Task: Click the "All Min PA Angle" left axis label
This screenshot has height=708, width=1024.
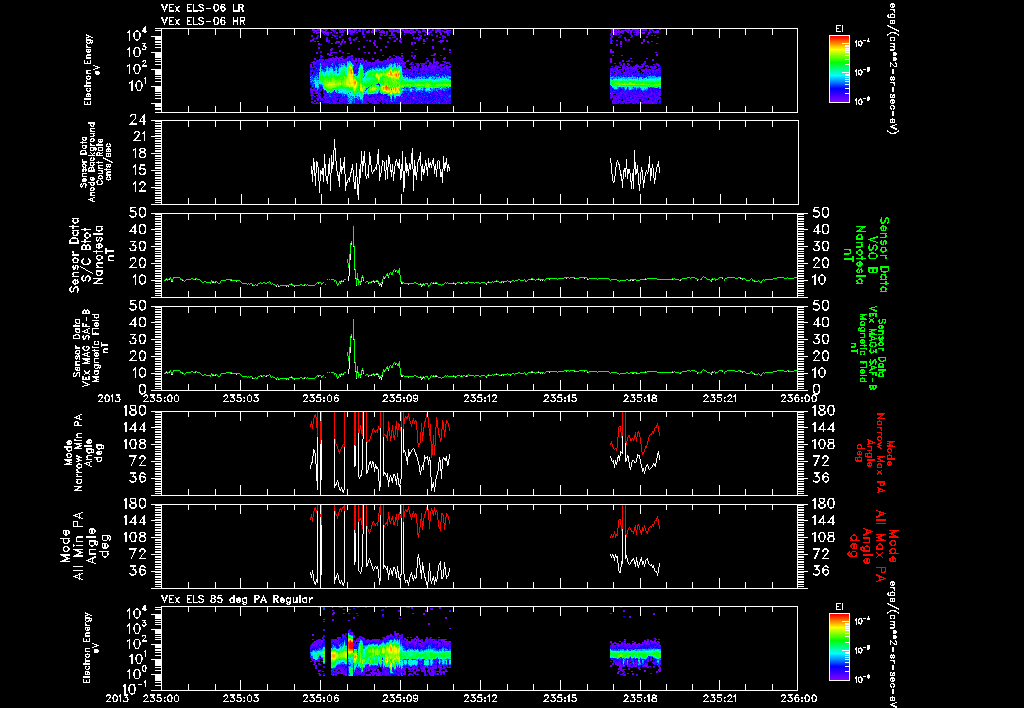Action: click(87, 545)
